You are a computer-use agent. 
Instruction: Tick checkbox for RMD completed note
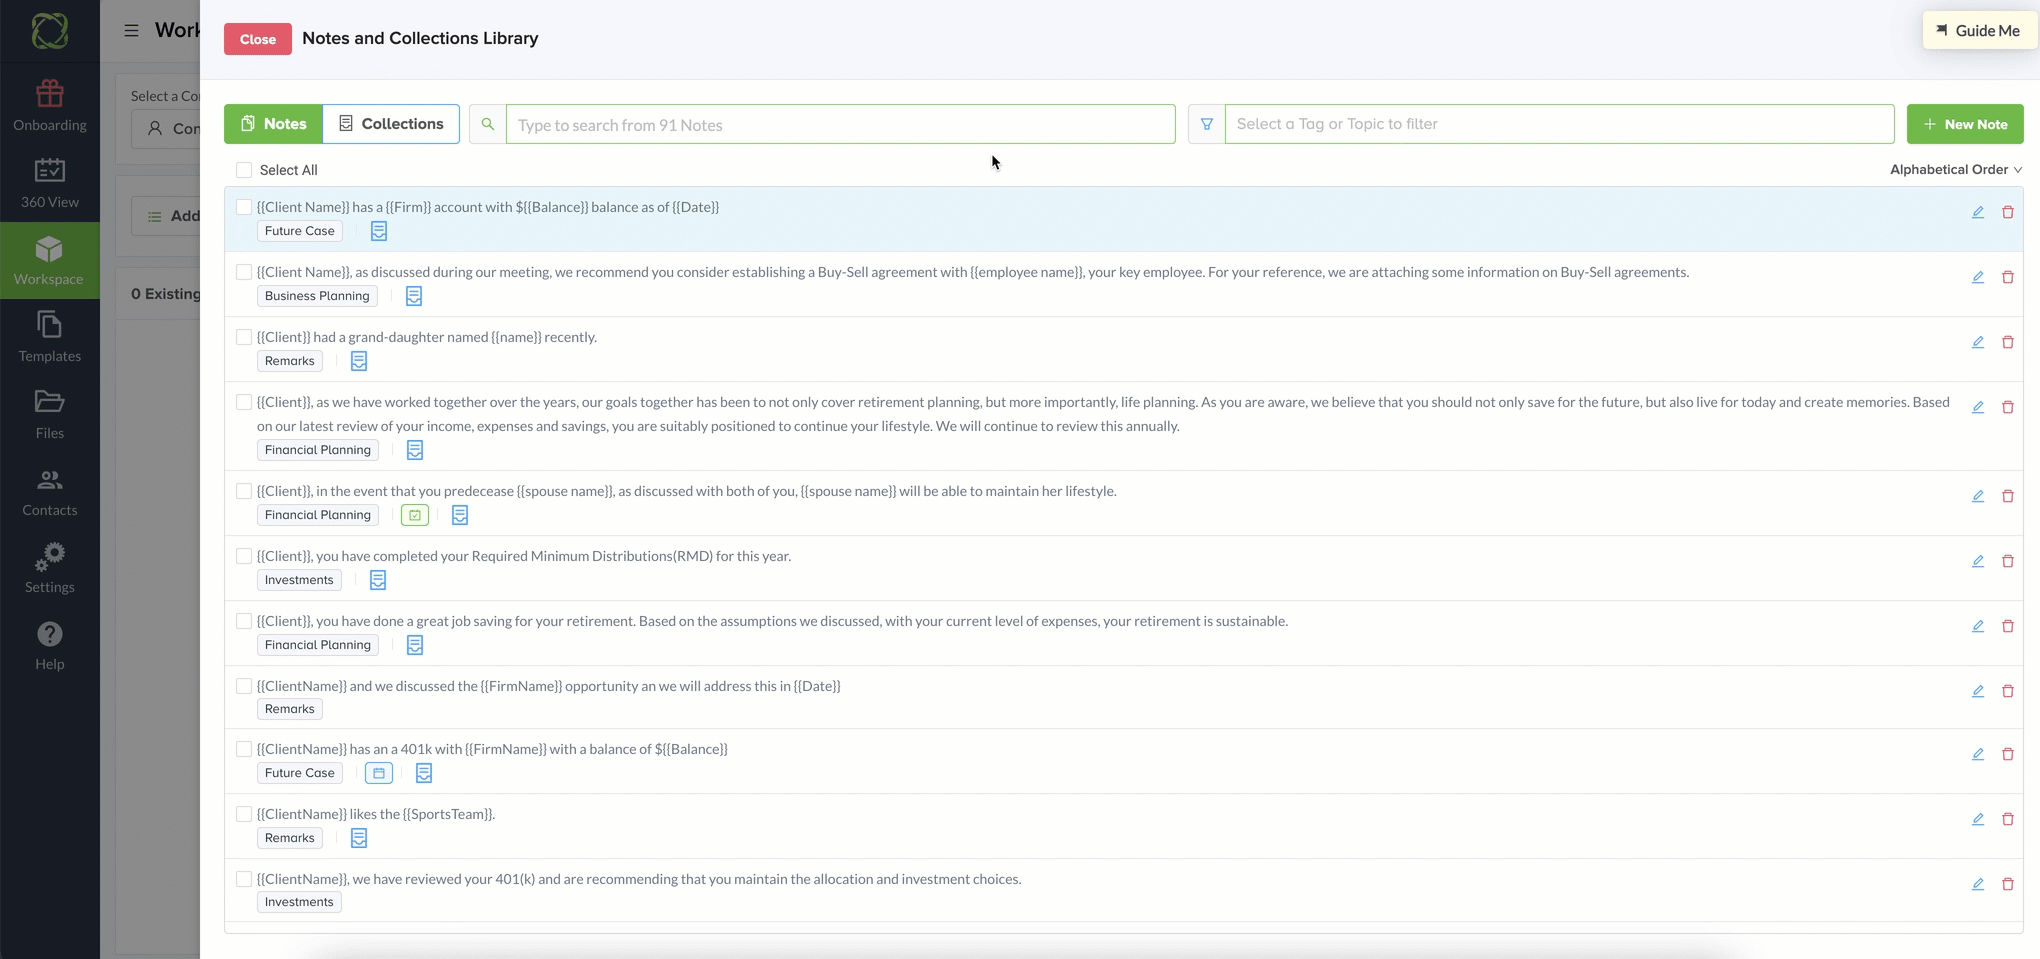(244, 556)
